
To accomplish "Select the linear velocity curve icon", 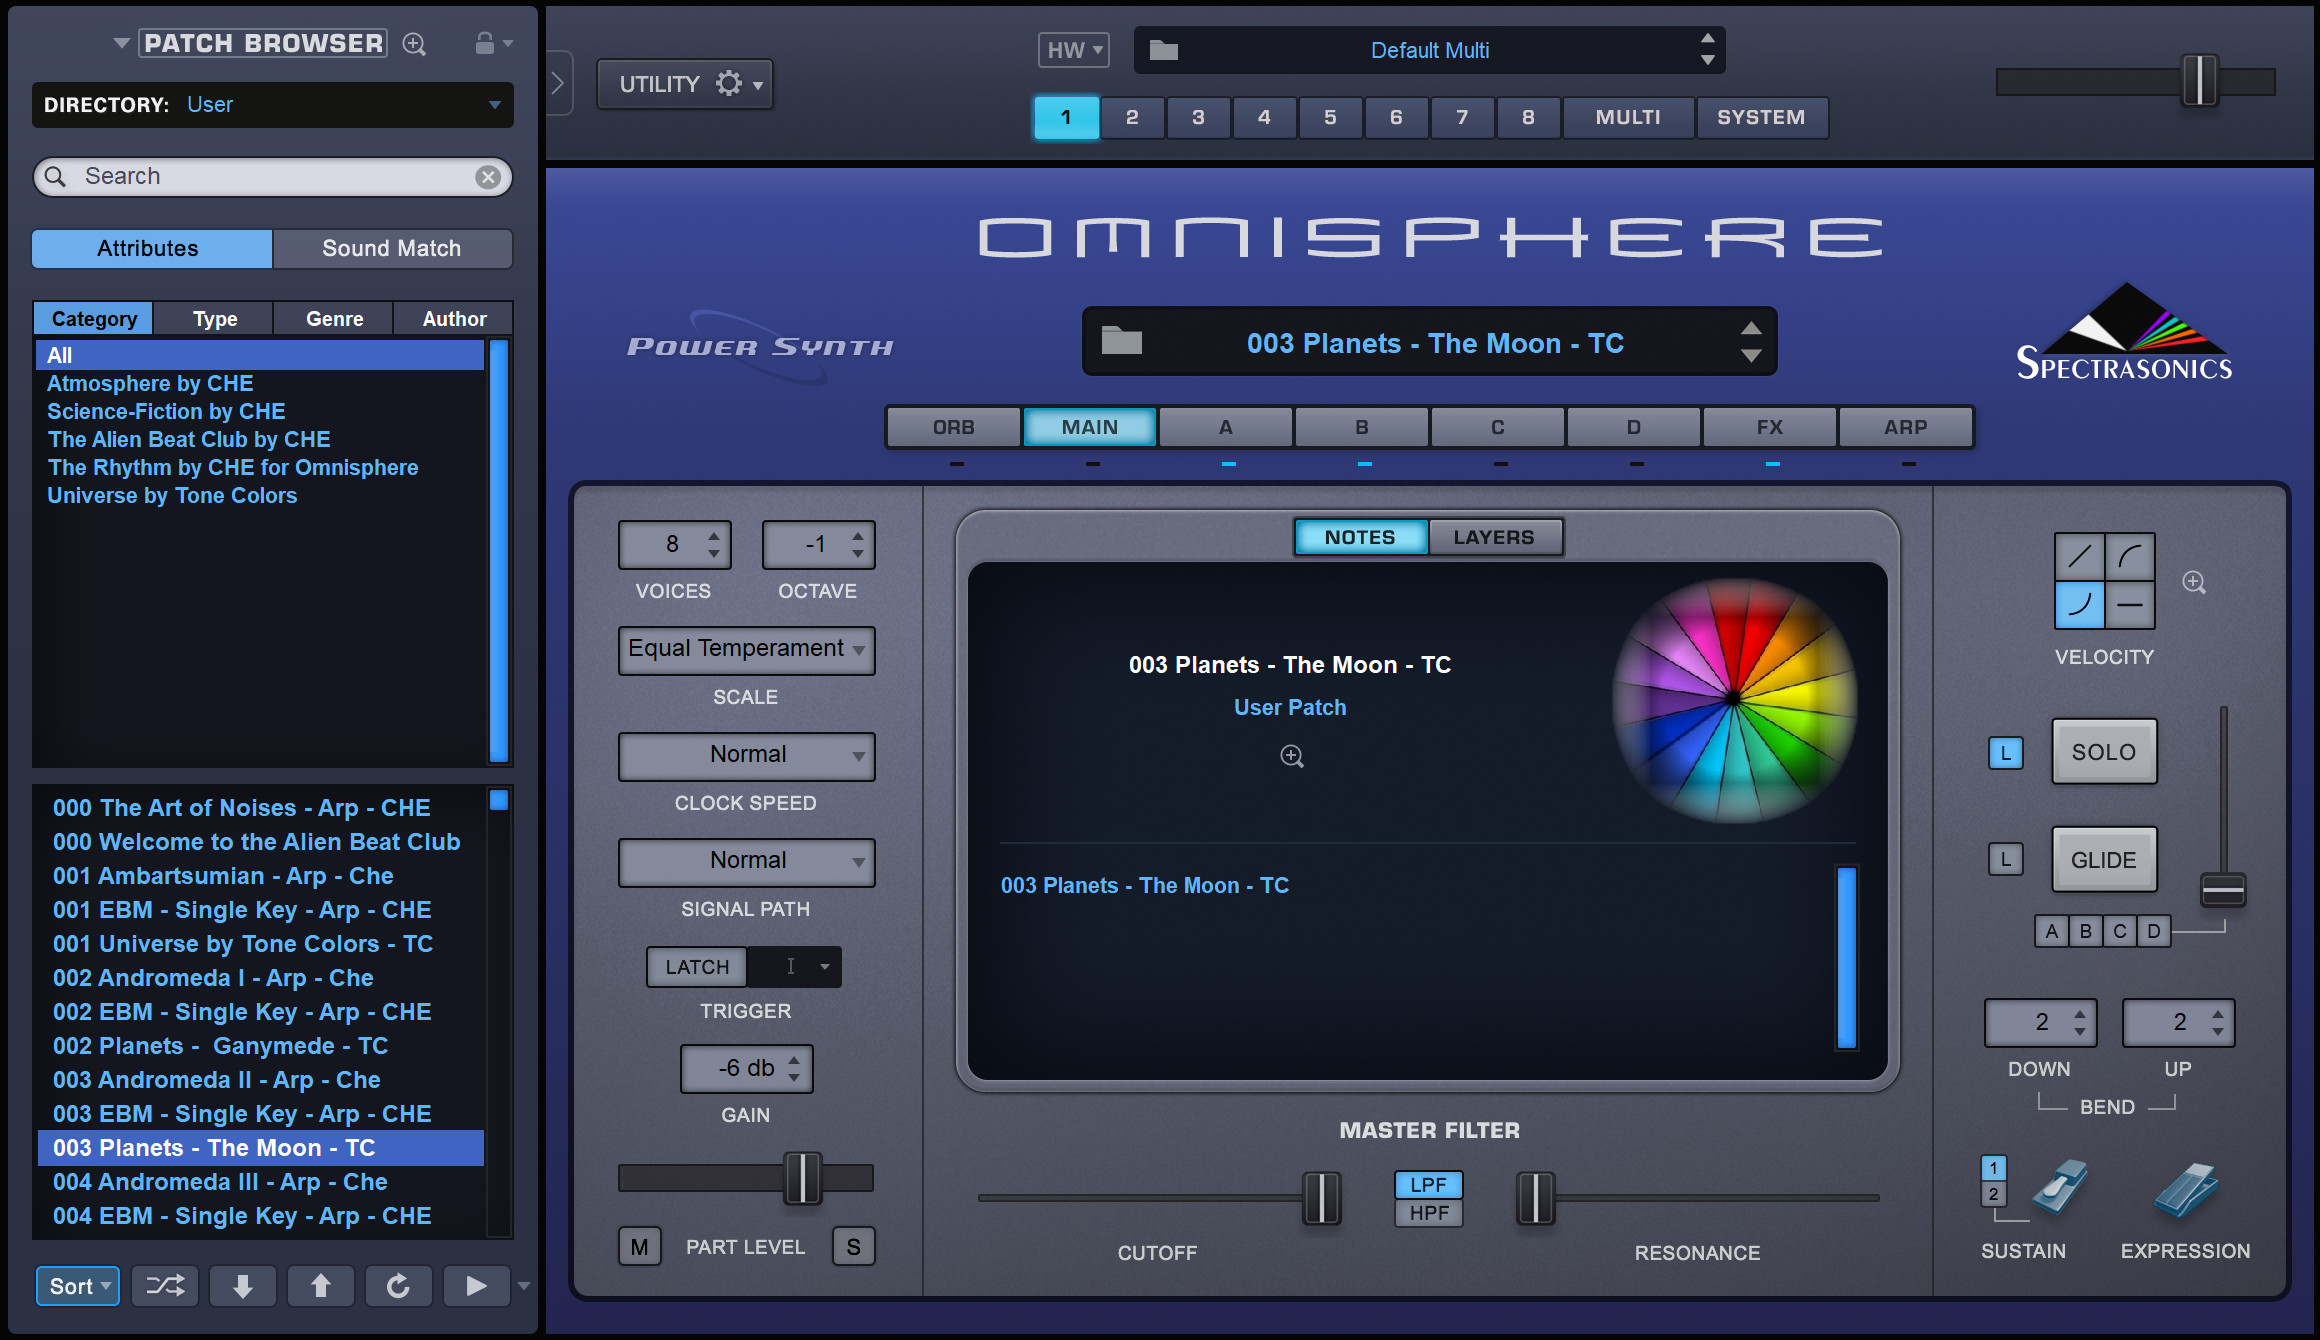I will tap(2080, 557).
